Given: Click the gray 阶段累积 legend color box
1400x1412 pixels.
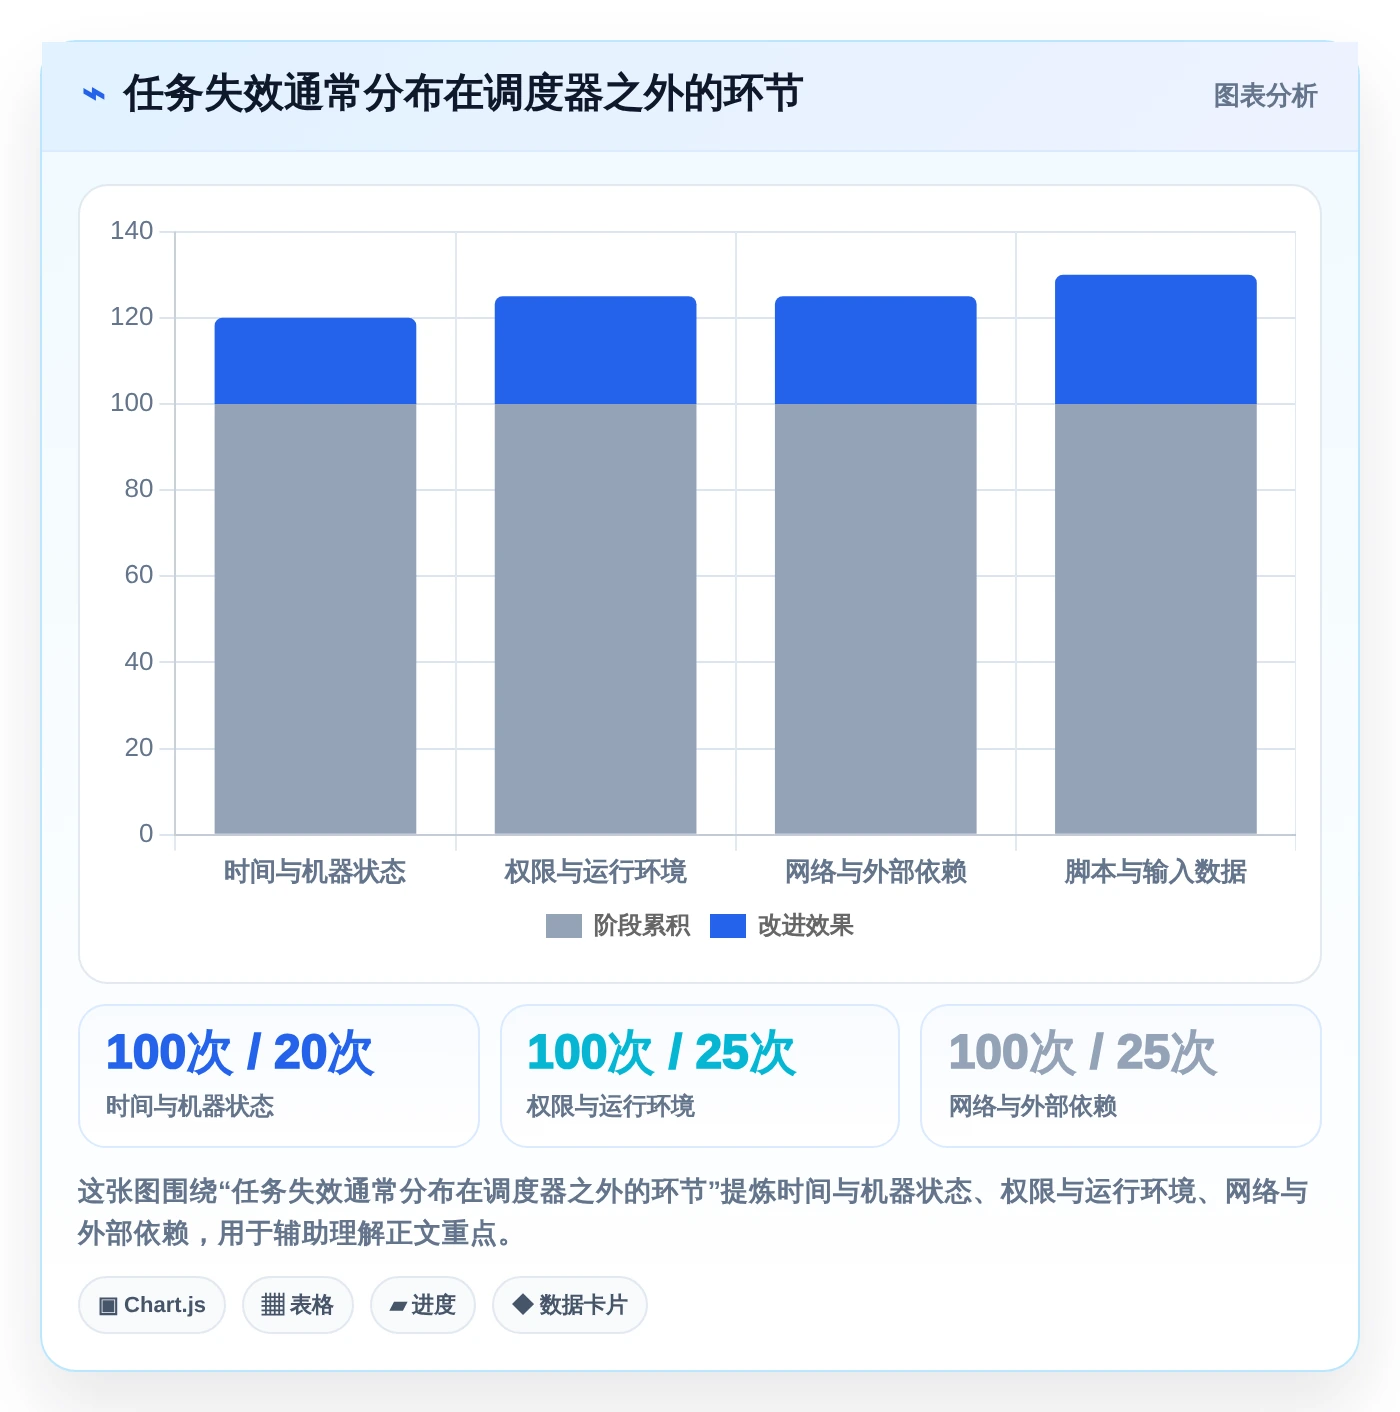Looking at the screenshot, I should pyautogui.click(x=564, y=926).
